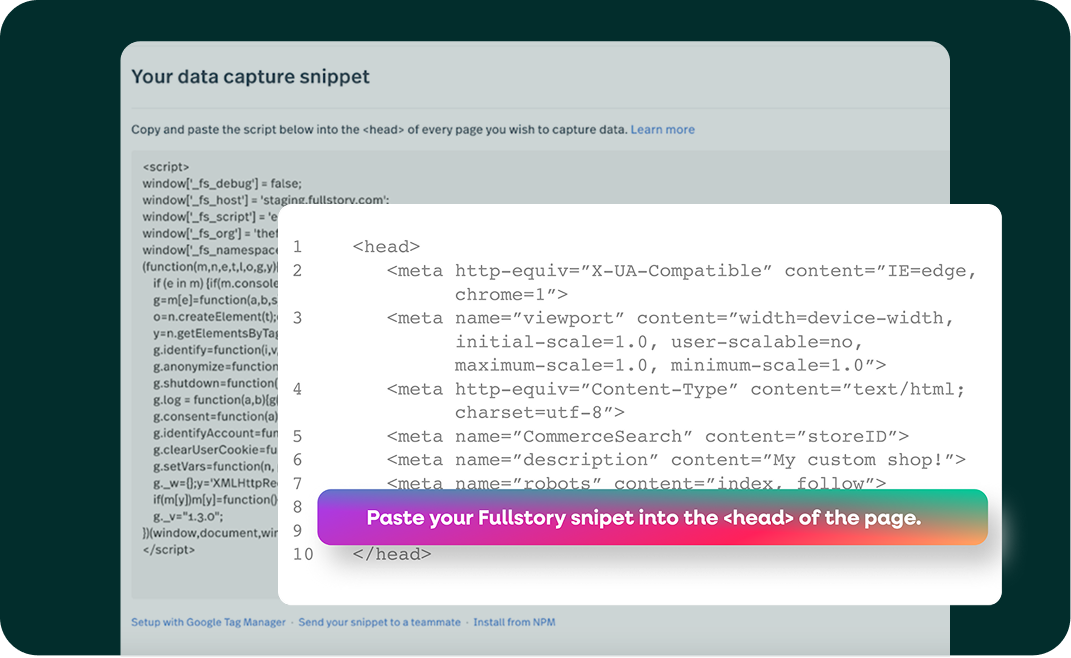Open the Install from NPM link
Viewport: 1071px width, 658px height.
514,622
